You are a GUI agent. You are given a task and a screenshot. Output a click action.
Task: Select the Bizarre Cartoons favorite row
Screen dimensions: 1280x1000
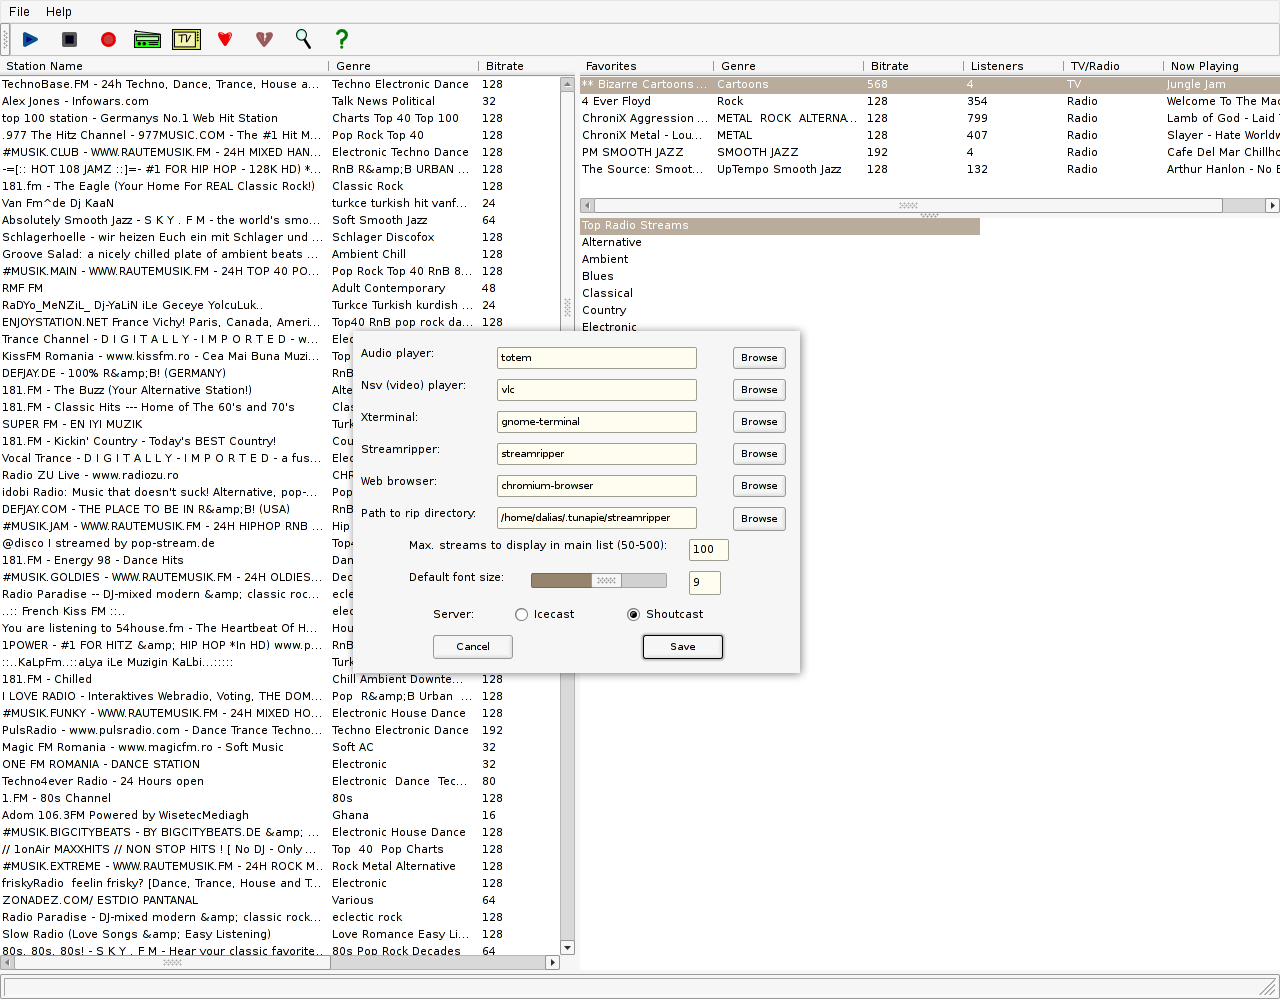[x=930, y=85]
